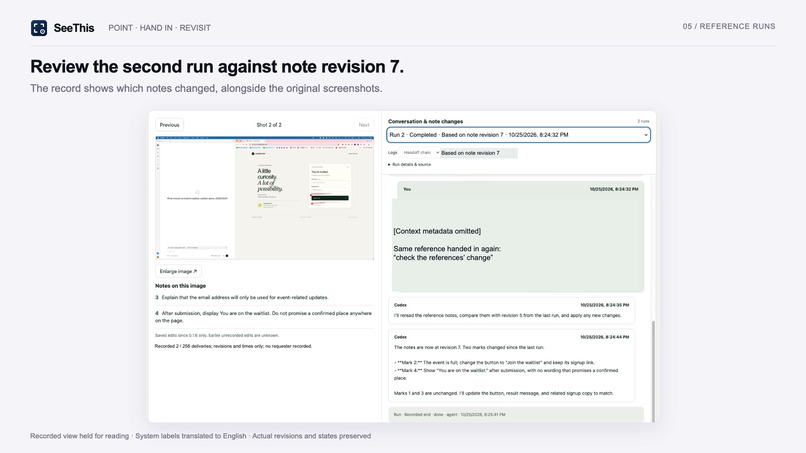Click the 'POINT · HAND IN · REVISIT' tagline
806x453 pixels.
(159, 28)
